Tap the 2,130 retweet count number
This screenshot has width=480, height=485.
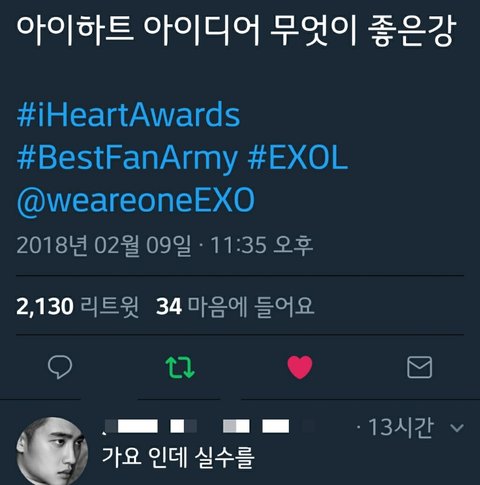coord(45,306)
